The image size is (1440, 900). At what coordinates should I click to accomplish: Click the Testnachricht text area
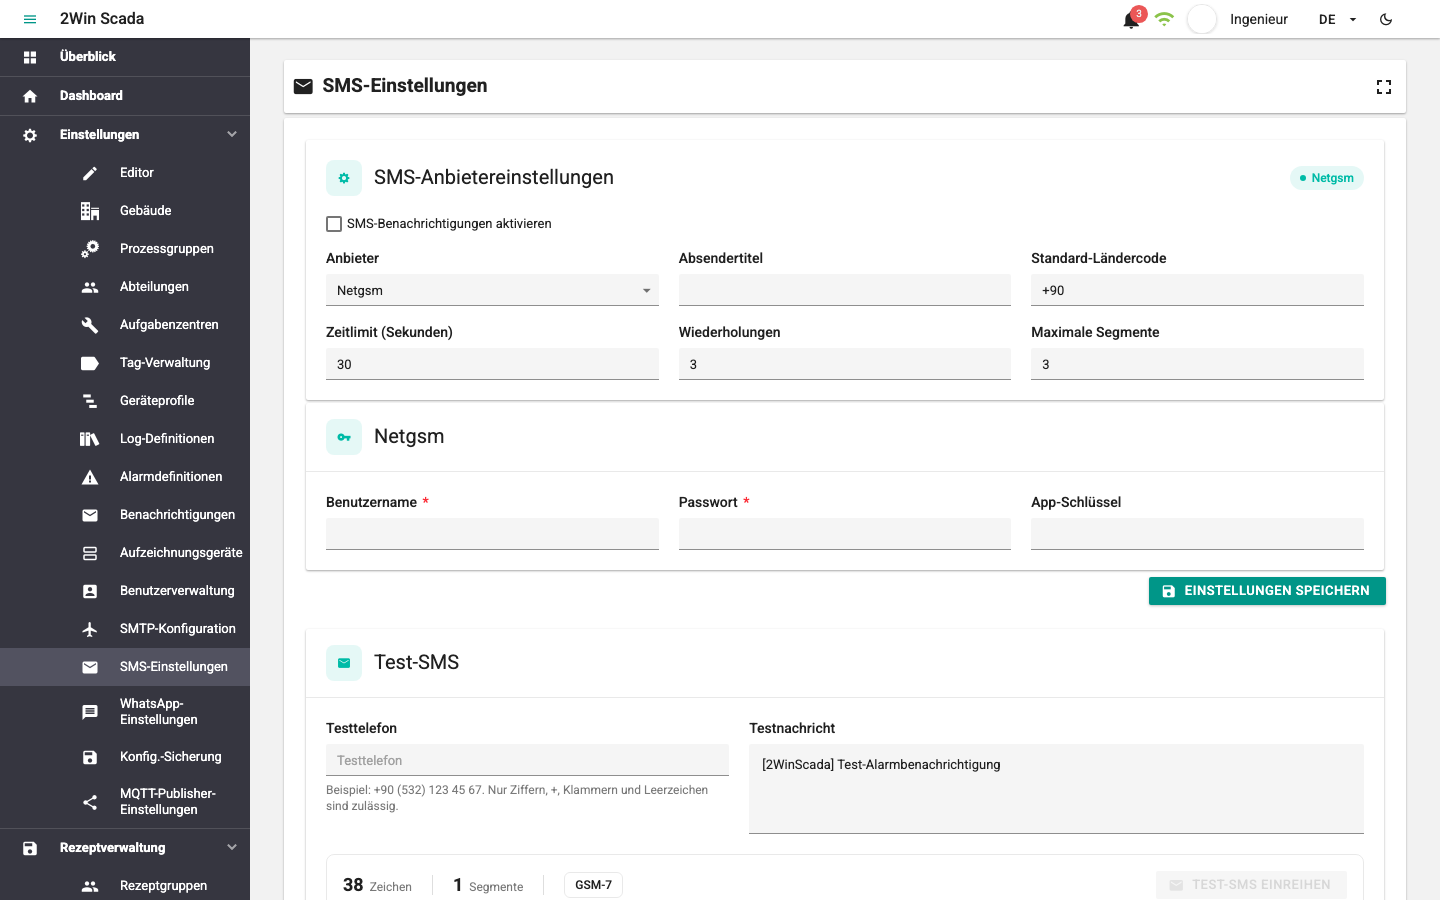point(1056,789)
